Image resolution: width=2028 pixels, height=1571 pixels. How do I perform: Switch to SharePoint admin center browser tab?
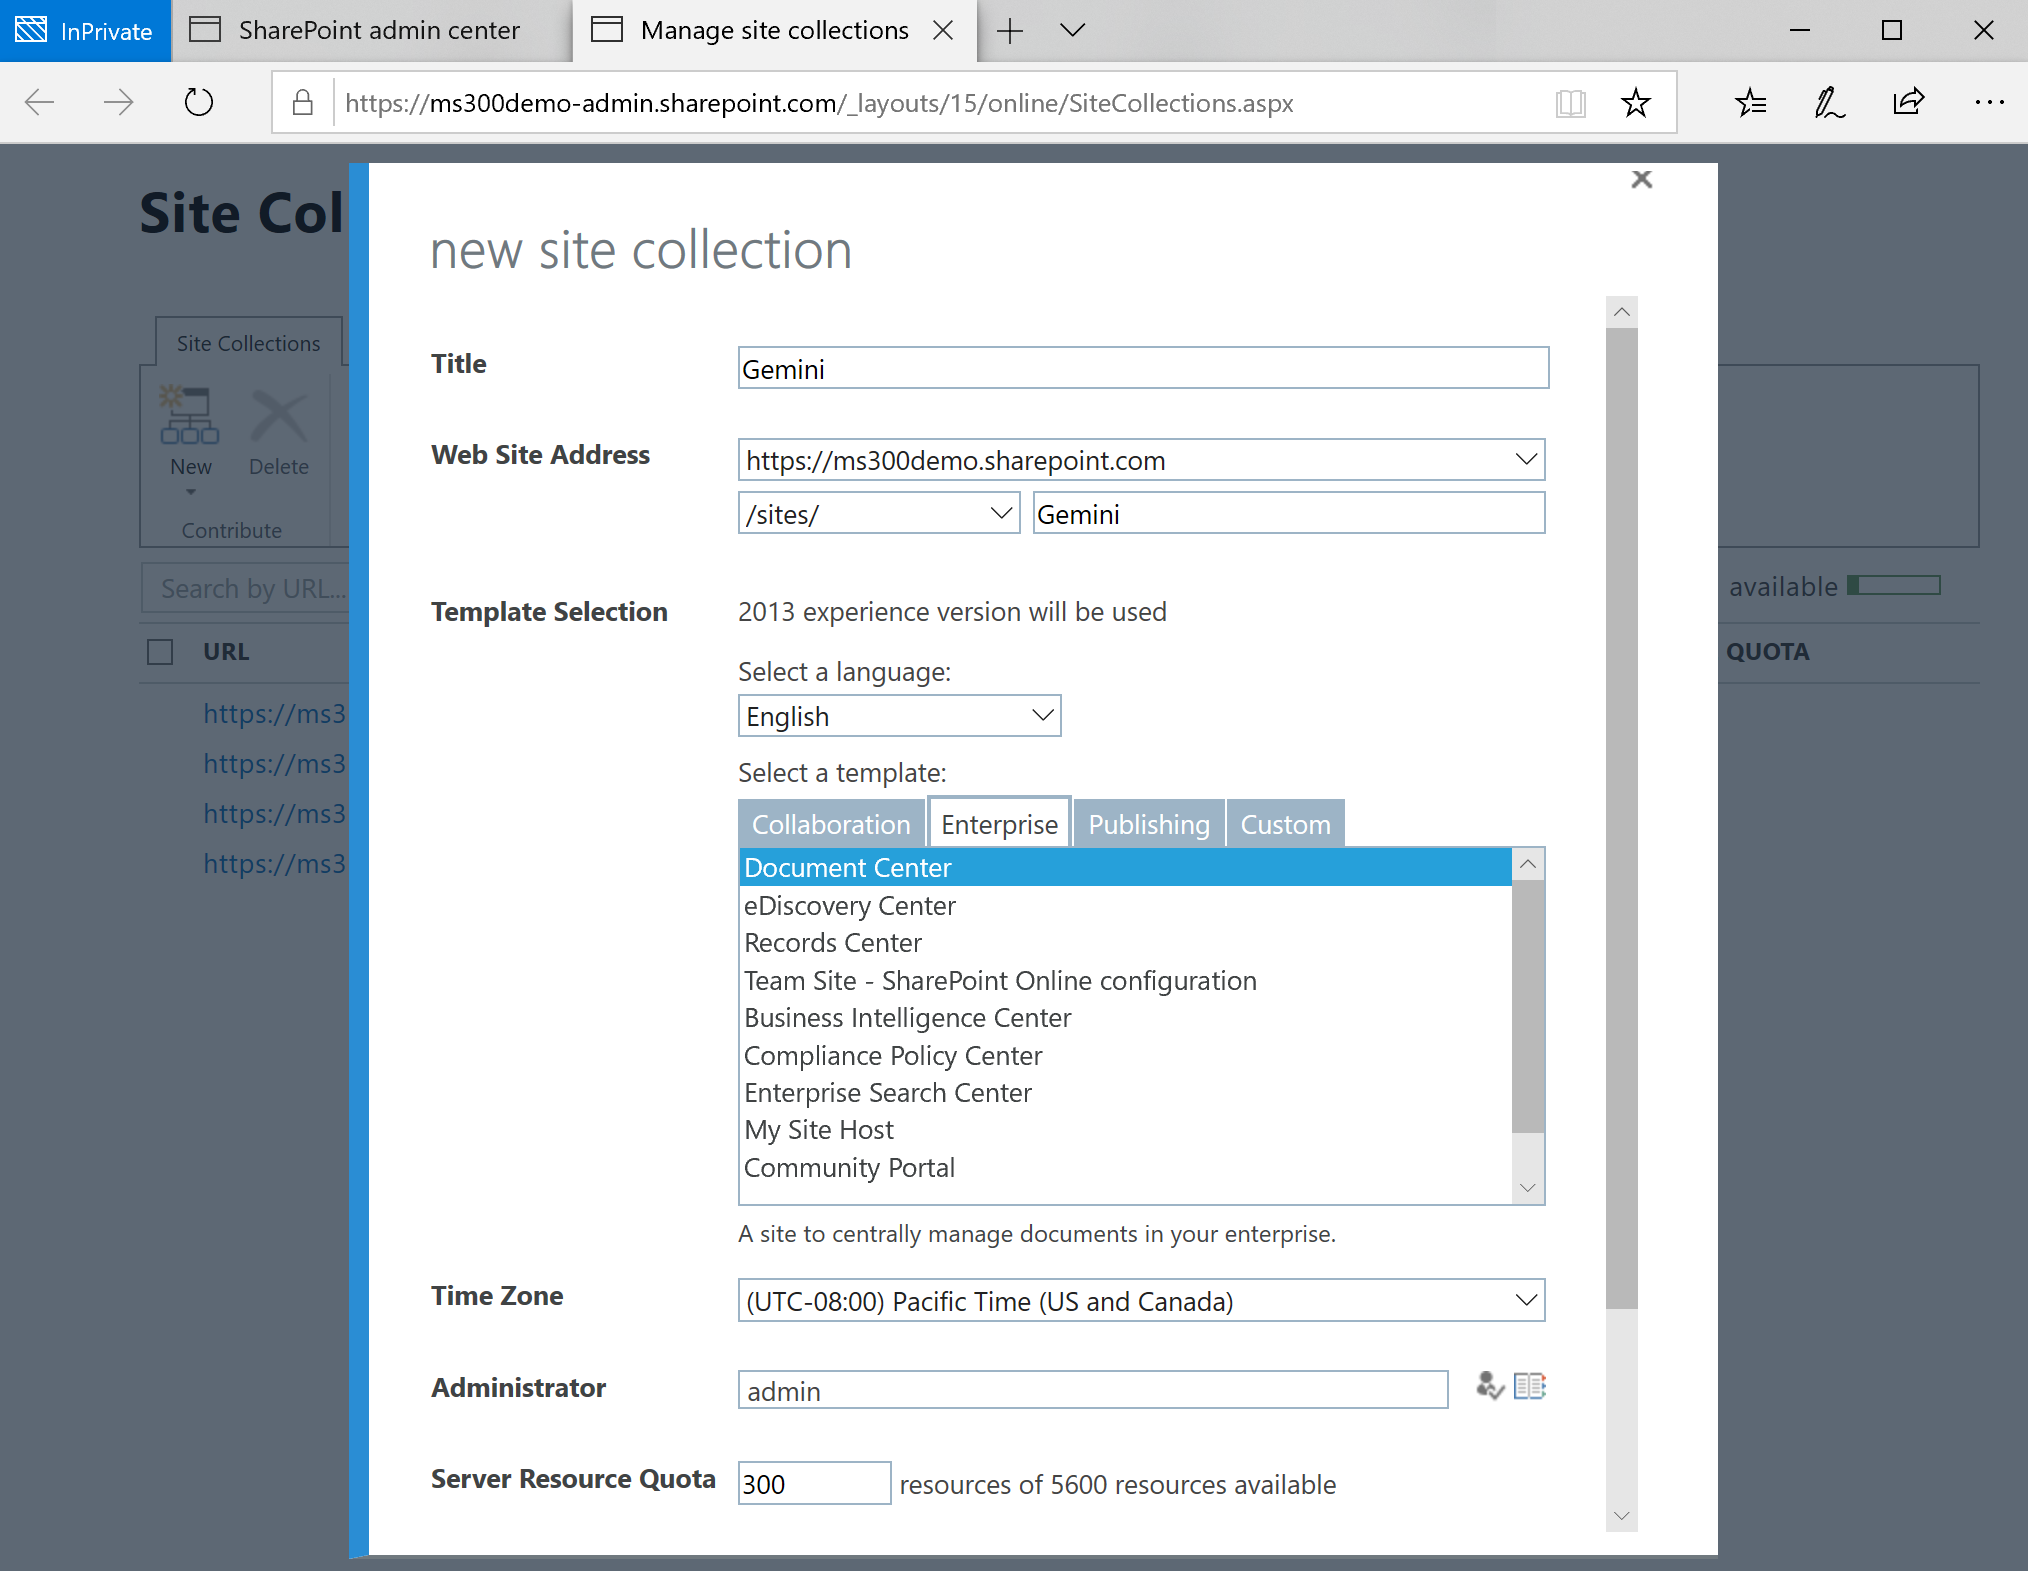[x=378, y=30]
